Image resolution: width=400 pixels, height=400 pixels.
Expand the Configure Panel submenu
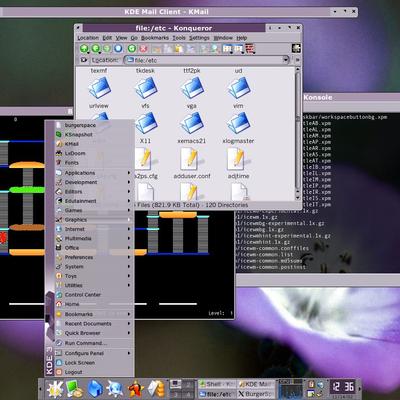[x=93, y=353]
